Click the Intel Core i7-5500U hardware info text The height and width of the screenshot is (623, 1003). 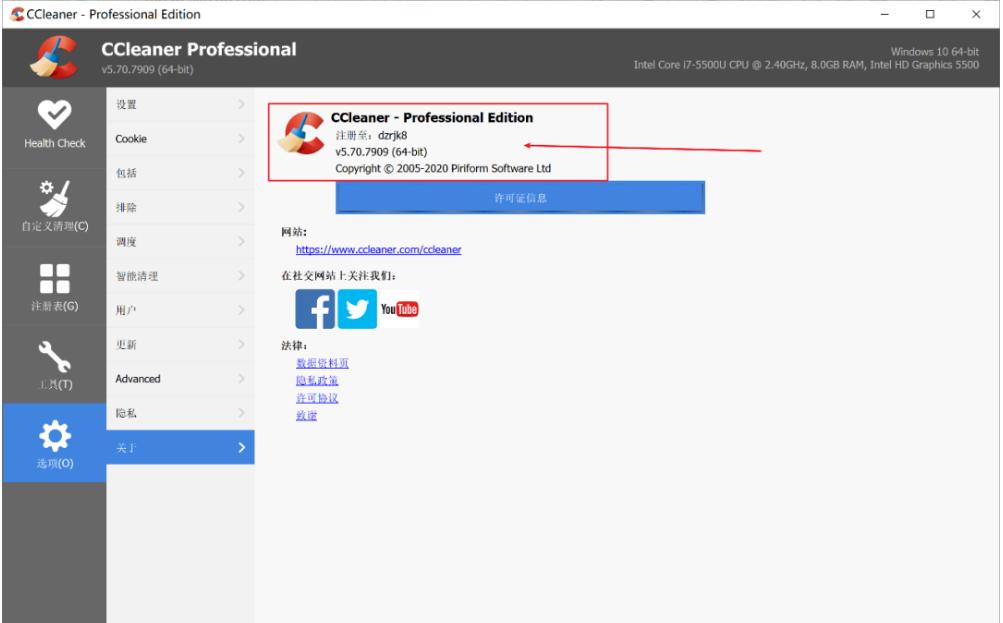[806, 65]
